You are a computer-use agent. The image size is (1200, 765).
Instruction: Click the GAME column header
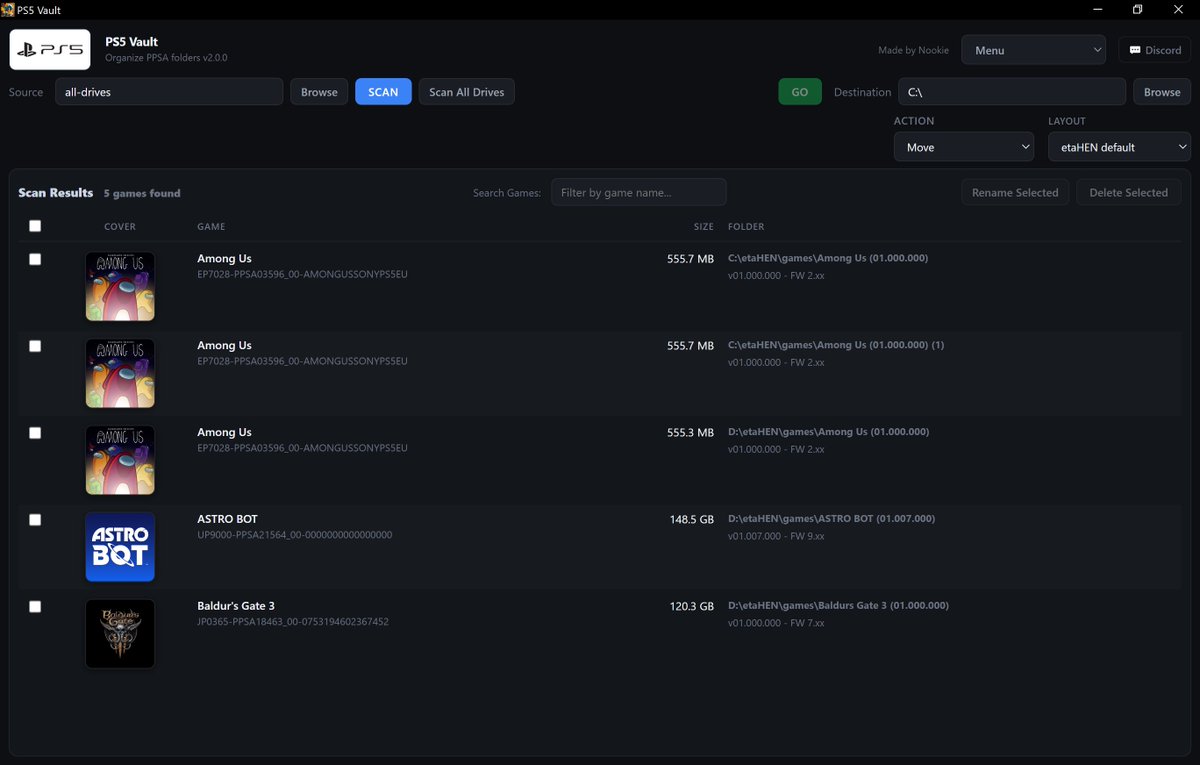211,227
